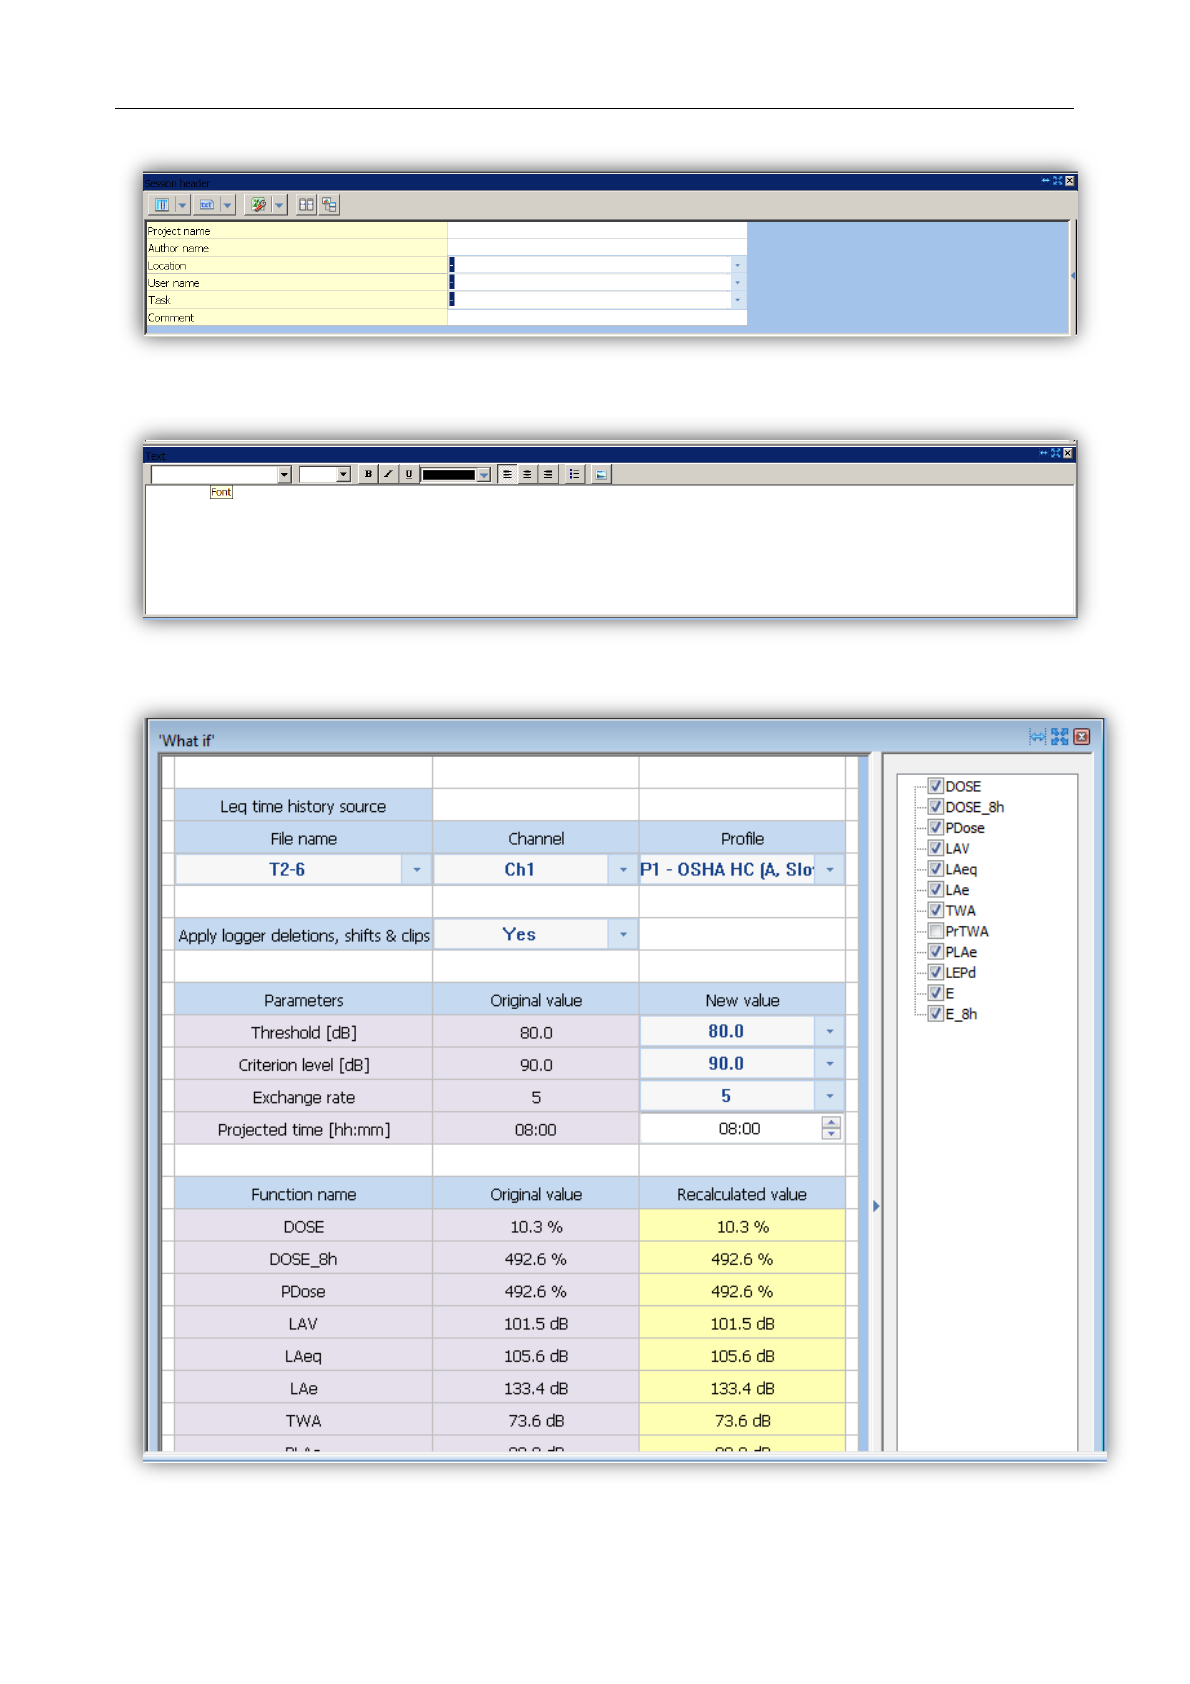Screen dimensions: 1190x1684
Task: Insert picture icon in Text panel toolbar
Action: point(601,474)
